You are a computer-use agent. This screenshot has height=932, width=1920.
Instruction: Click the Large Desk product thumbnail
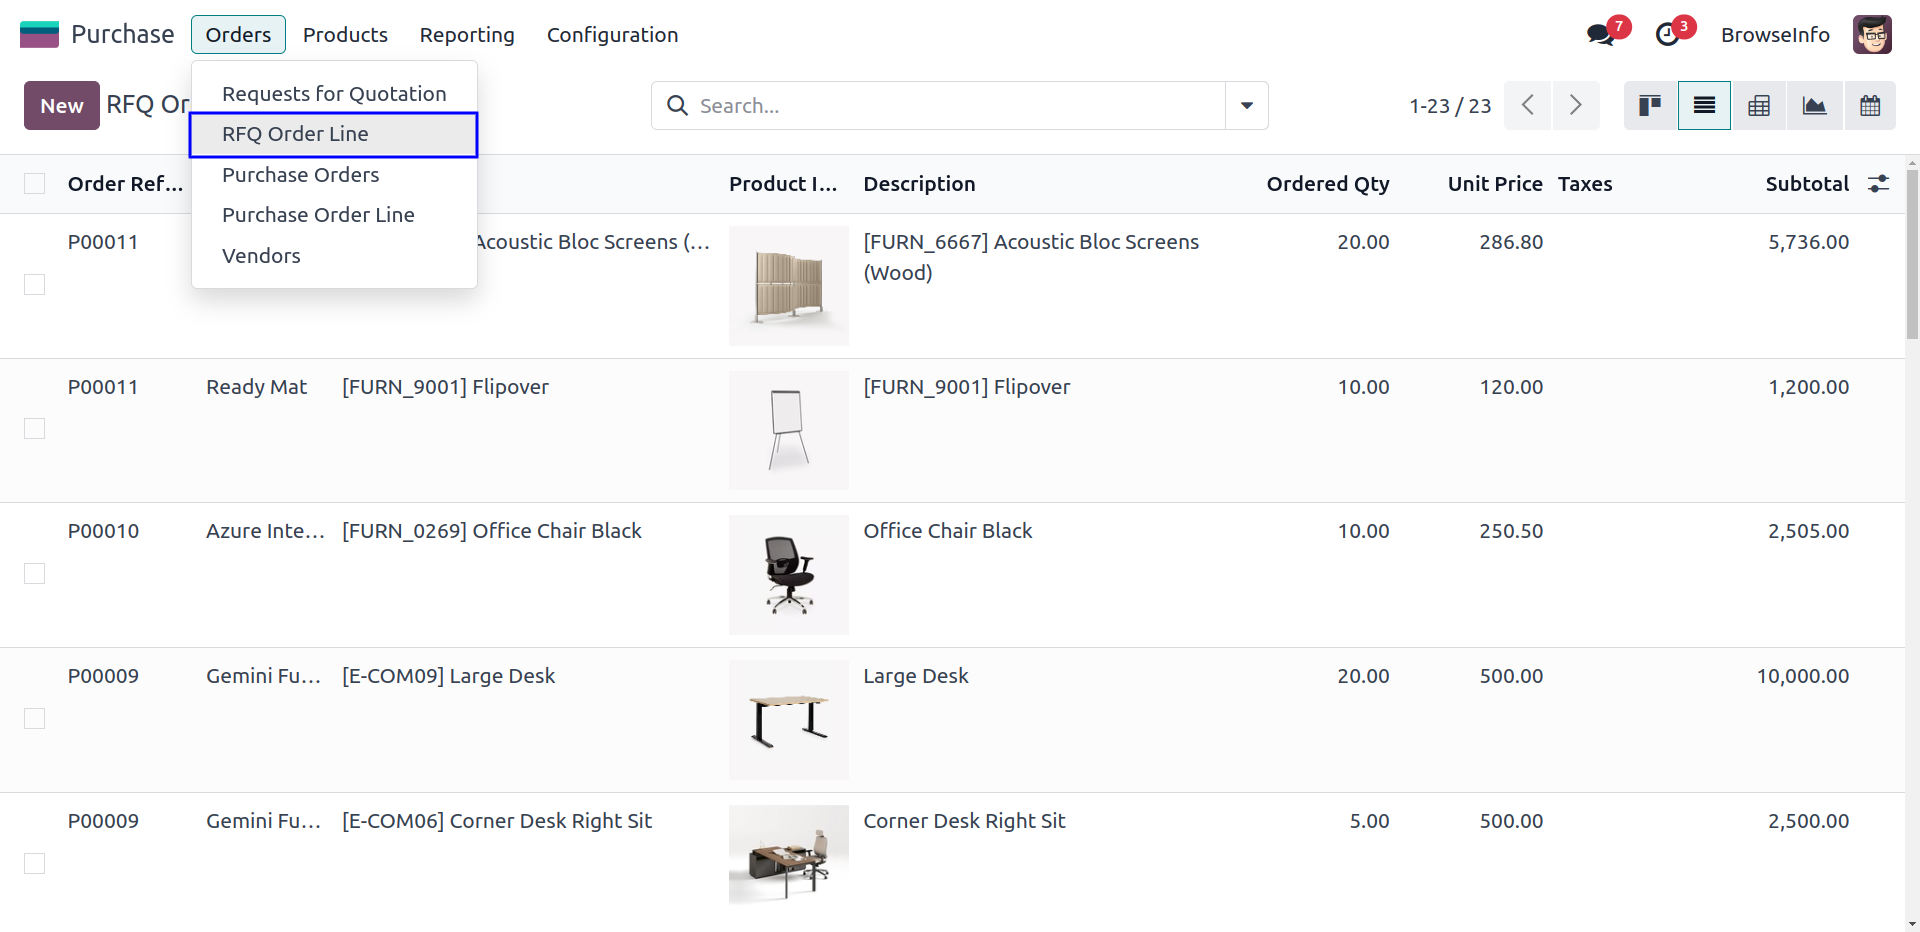[788, 720]
